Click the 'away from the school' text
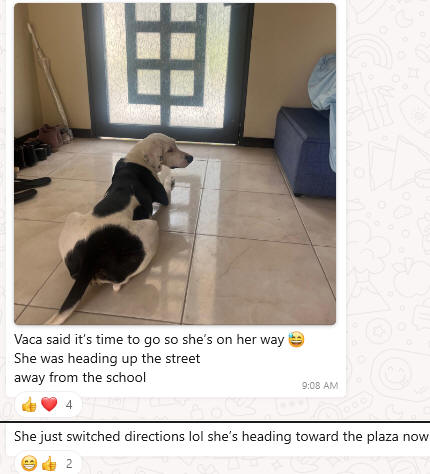Viewport: 430px width, 474px height. [x=80, y=378]
